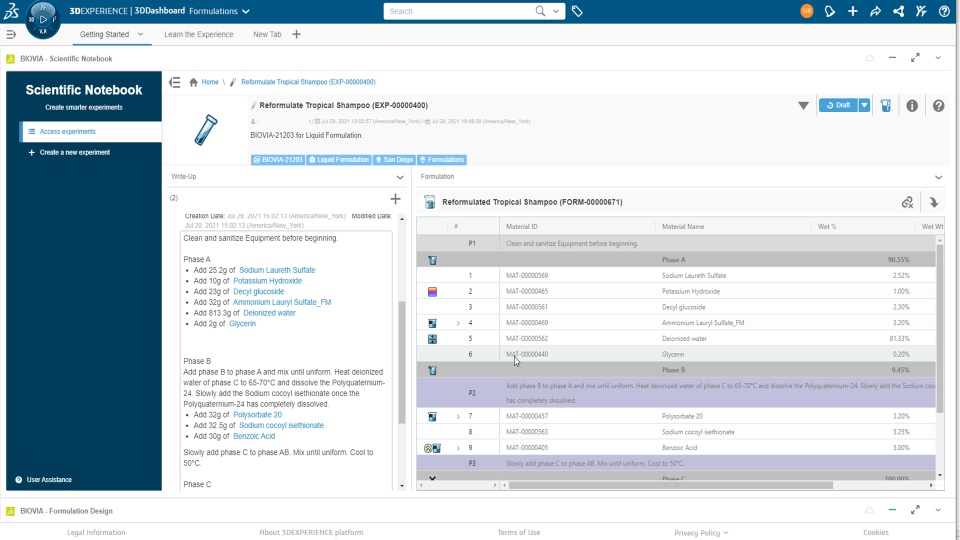Click the Phase A beaker icon
960x540 pixels.
[x=432, y=260]
